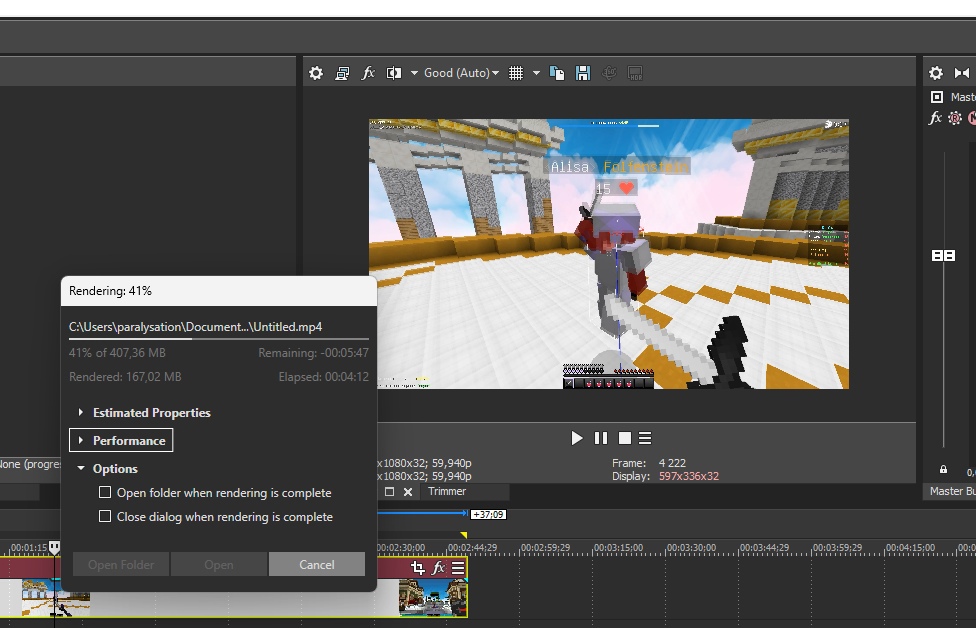Cancel the rendering process
This screenshot has width=976, height=628.
coord(317,565)
